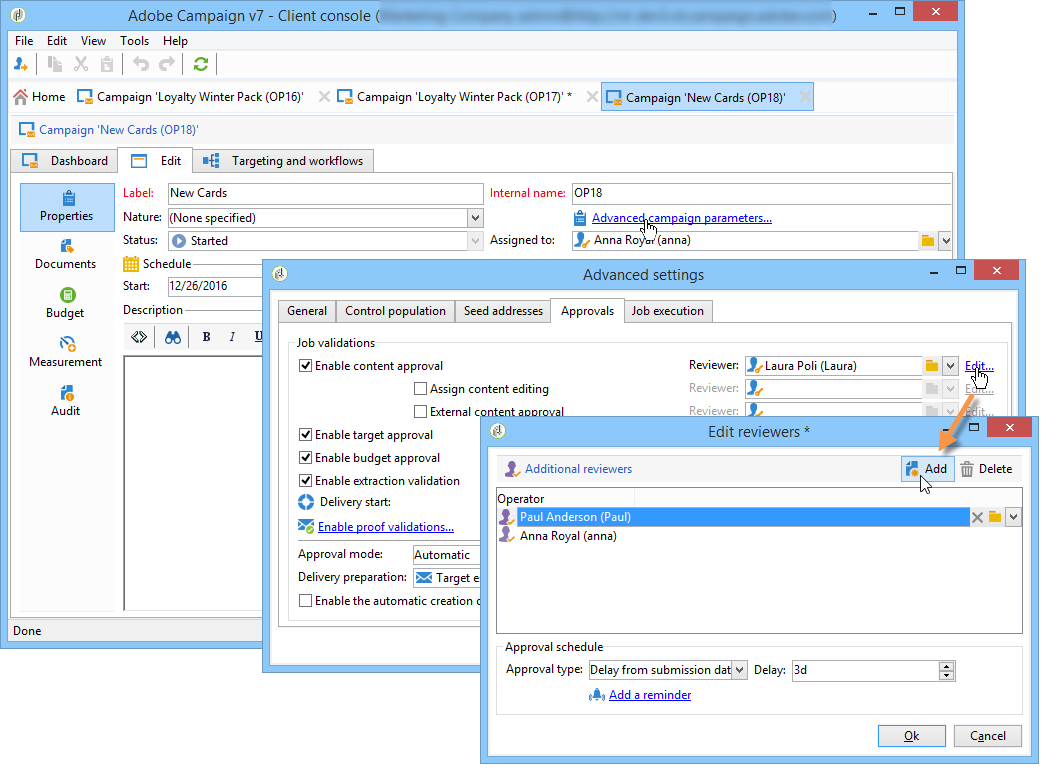Image resolution: width=1058 pixels, height=780 pixels.
Task: Click the Home icon tab
Action: coord(39,97)
